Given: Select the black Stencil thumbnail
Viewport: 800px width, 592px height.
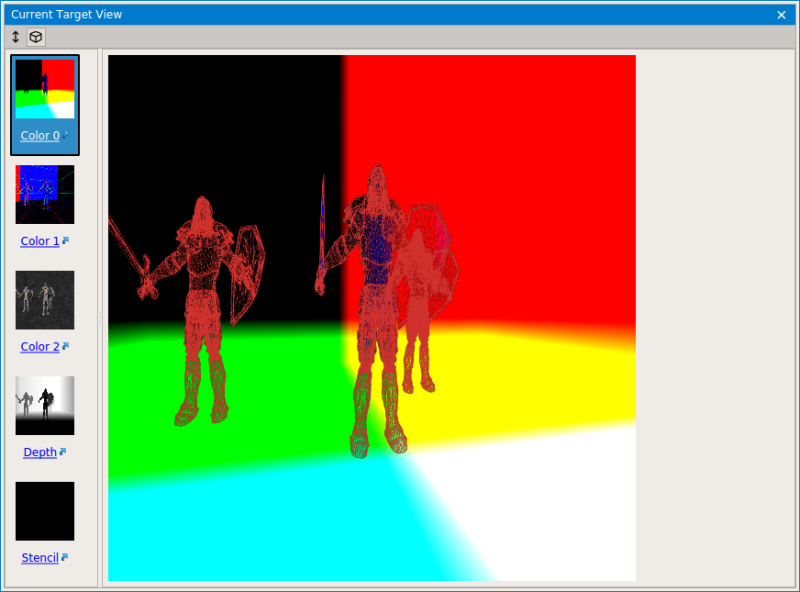Looking at the screenshot, I should tap(45, 511).
